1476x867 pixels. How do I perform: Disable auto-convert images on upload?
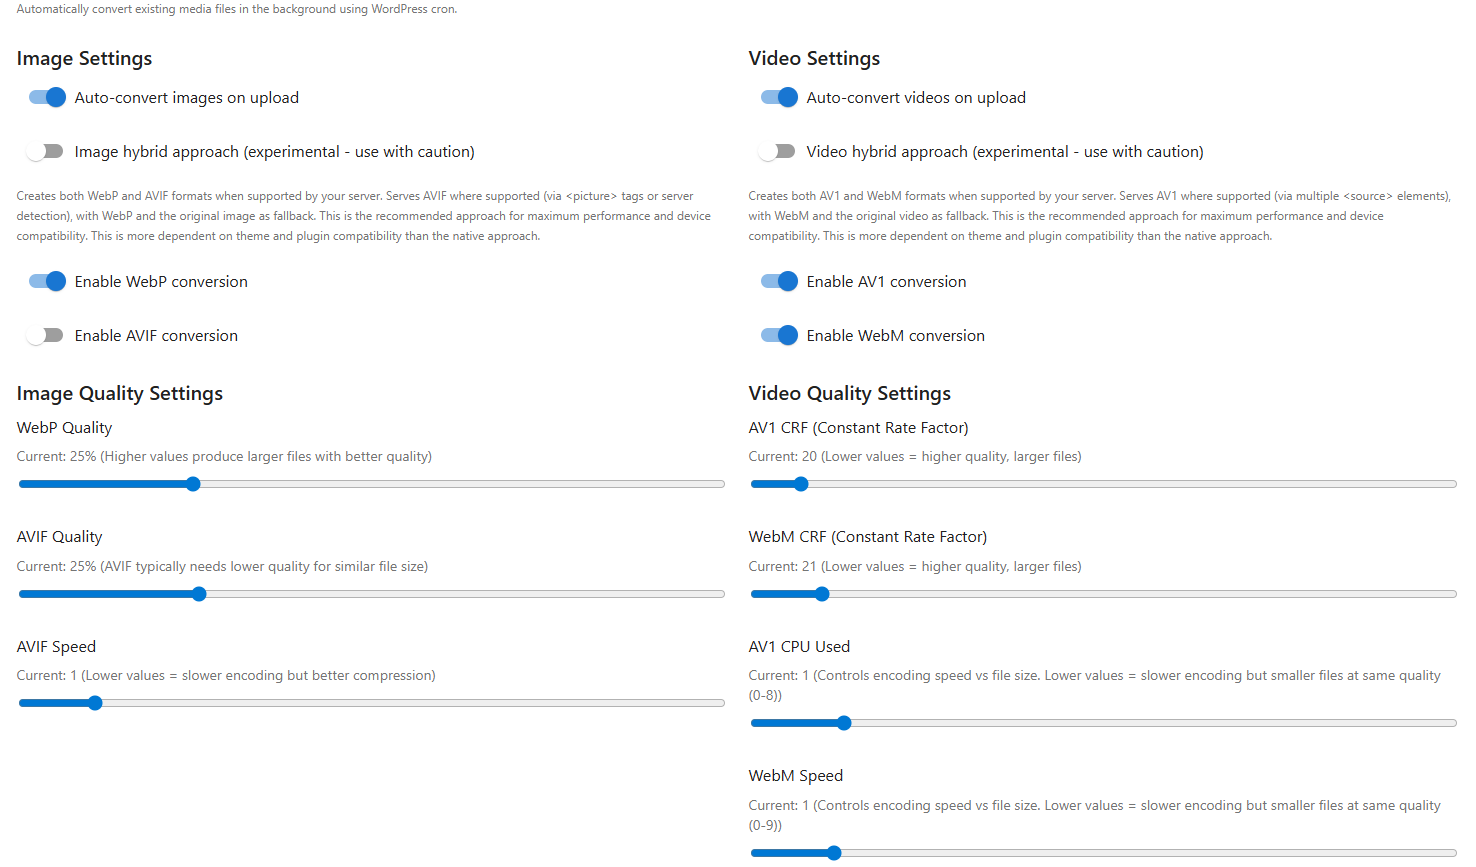pos(46,97)
